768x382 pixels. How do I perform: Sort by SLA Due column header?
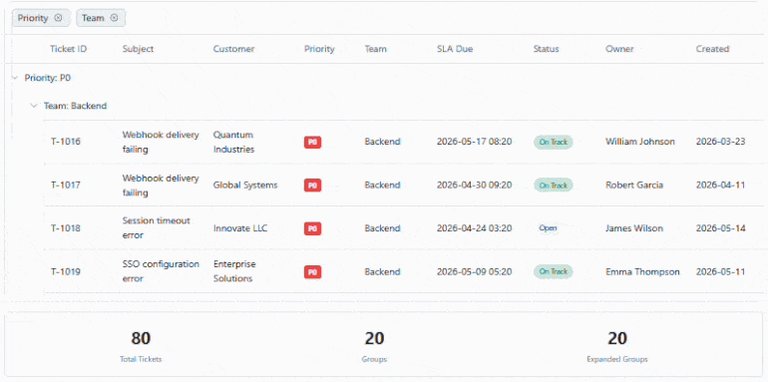[x=455, y=49]
